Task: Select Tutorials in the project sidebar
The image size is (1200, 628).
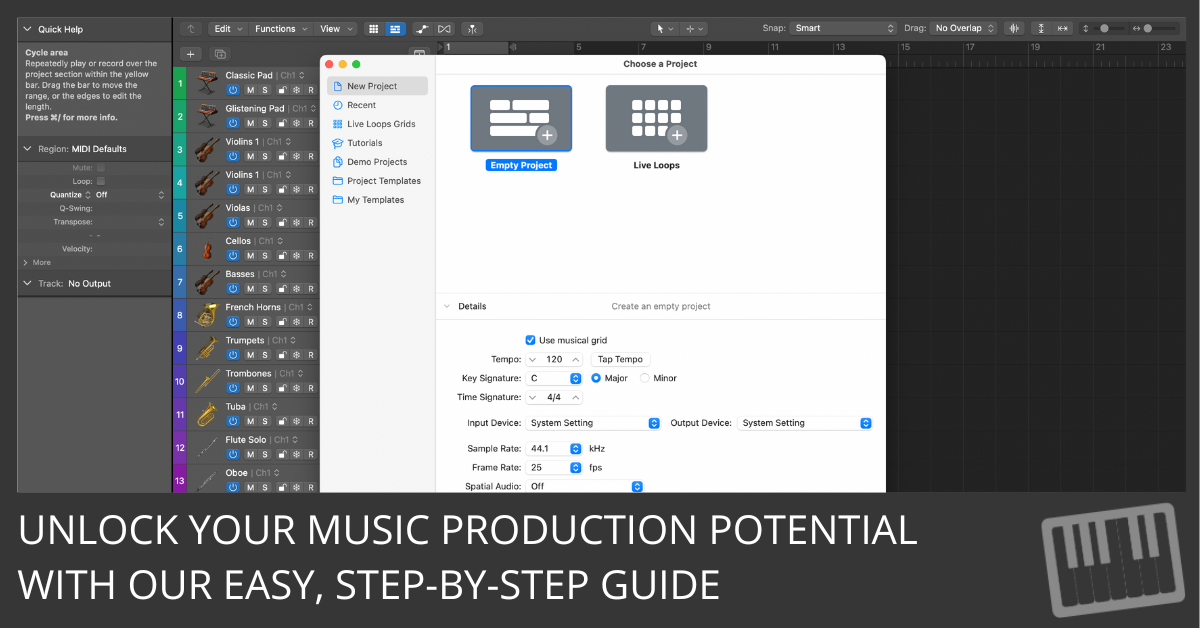Action: click(364, 143)
